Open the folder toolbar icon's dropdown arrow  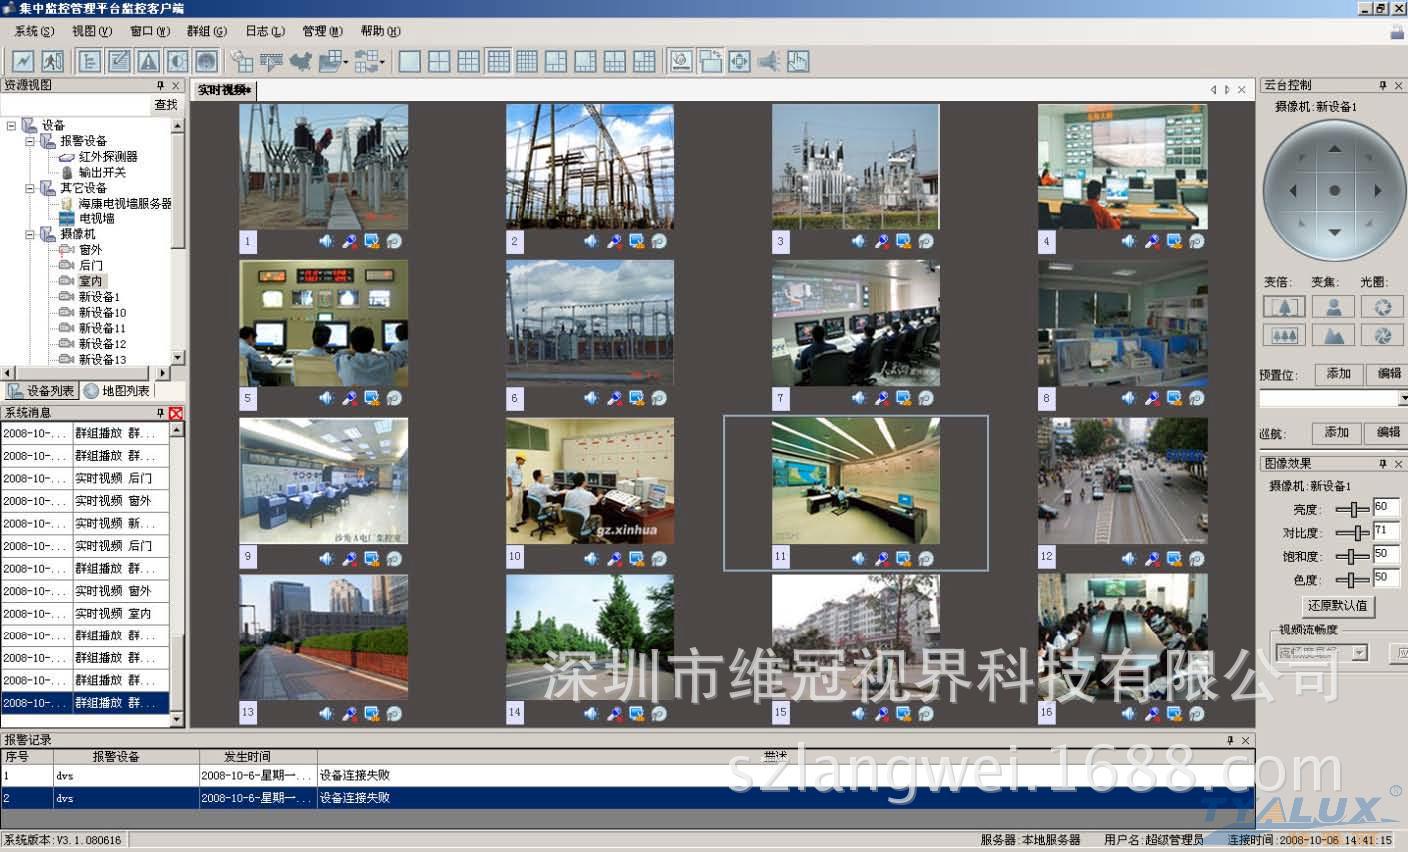346,62
